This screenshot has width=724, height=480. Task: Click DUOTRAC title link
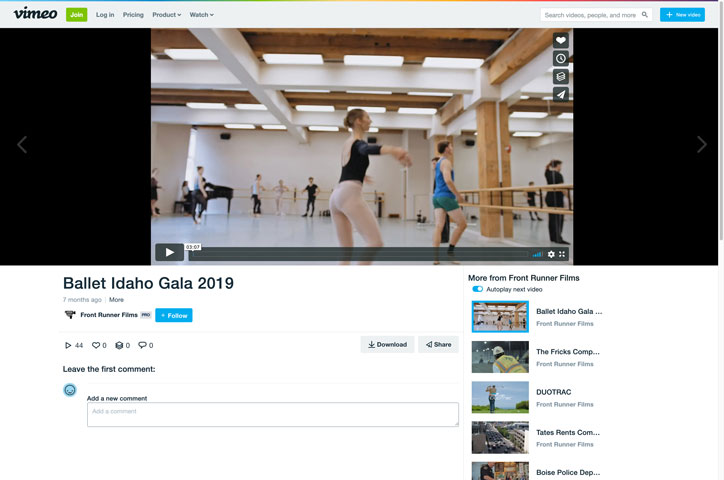pos(554,392)
